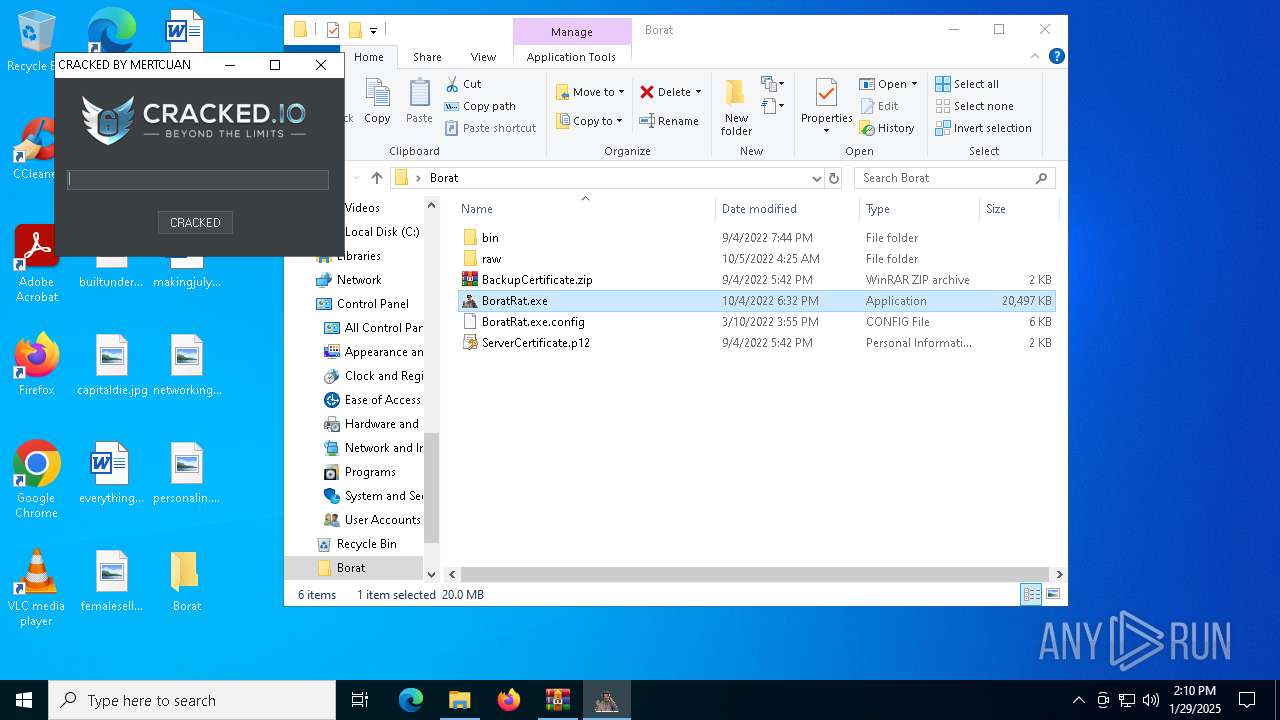Screen dimensions: 1280x720
Task: Open Firefox from the taskbar
Action: pos(508,700)
